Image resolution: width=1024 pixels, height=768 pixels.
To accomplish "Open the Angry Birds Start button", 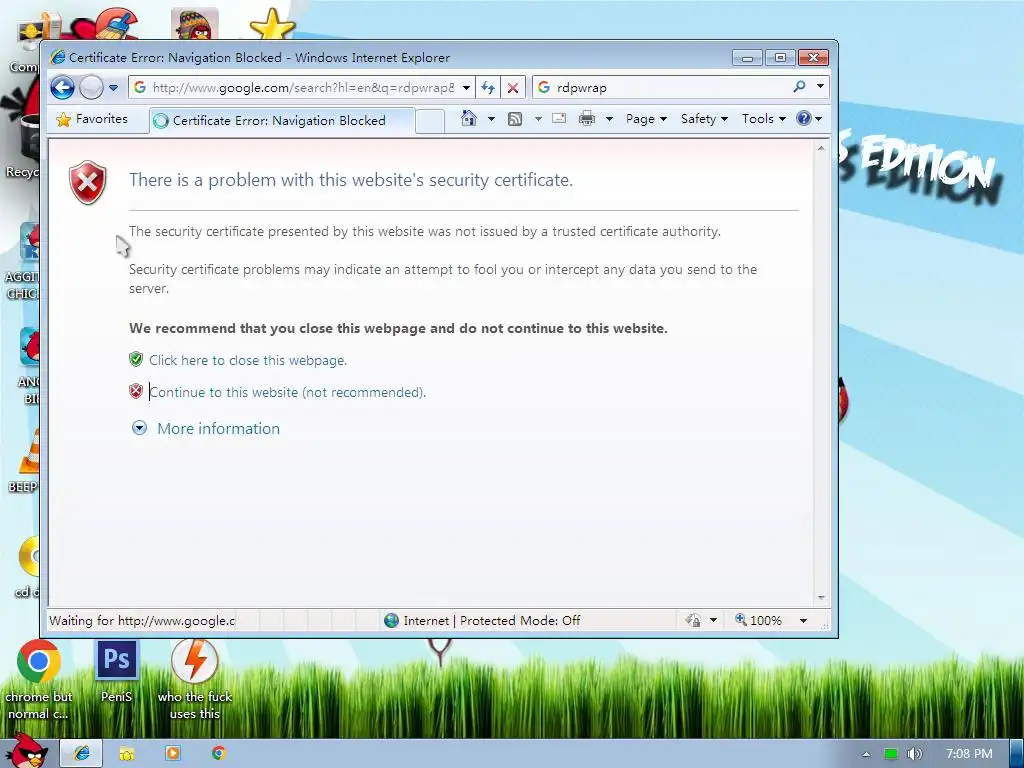I will click(26, 751).
